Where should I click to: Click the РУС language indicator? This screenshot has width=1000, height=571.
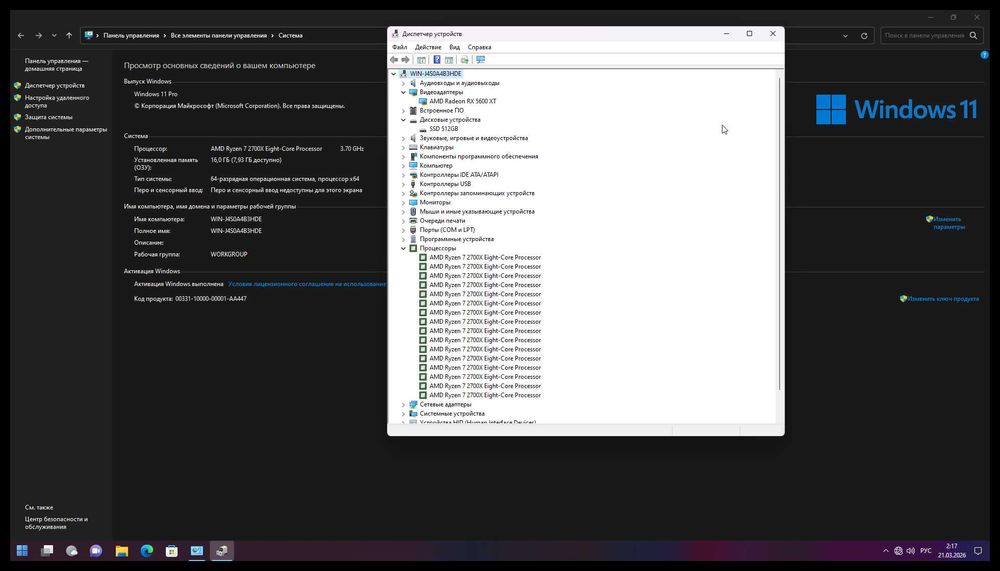(x=926, y=551)
